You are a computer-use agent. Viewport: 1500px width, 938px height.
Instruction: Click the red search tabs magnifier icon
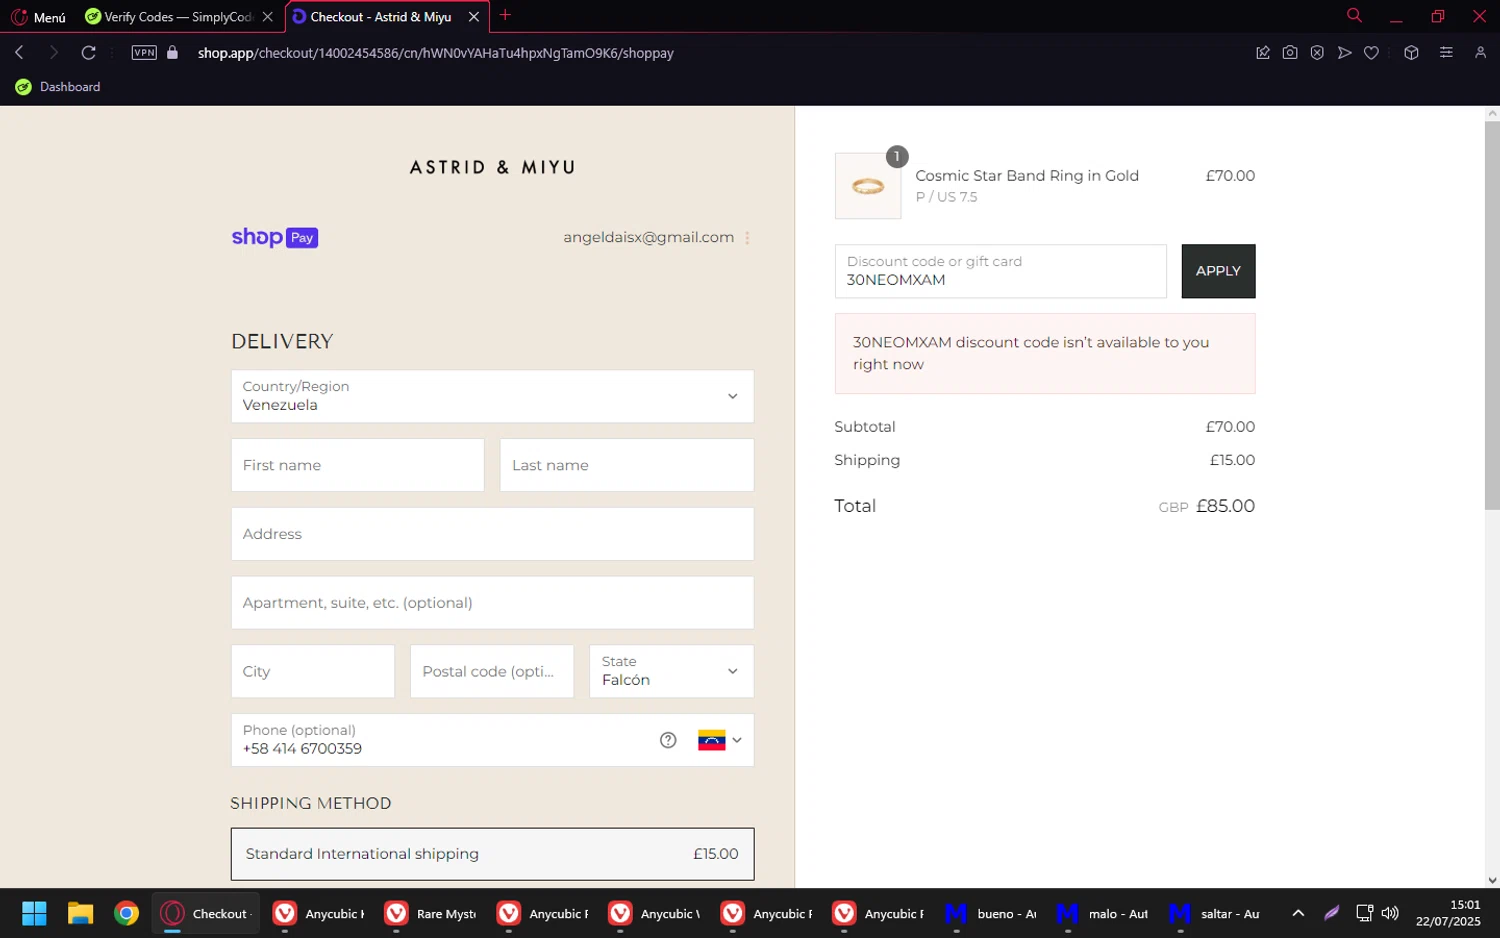coord(1354,15)
